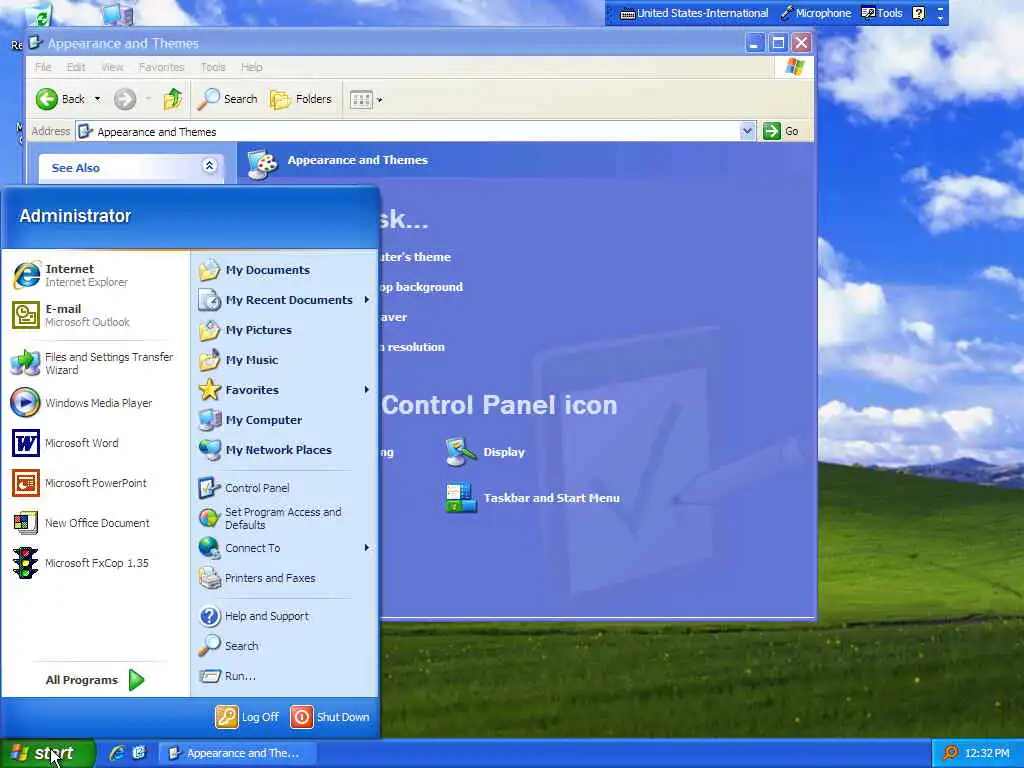The width and height of the screenshot is (1024, 768).
Task: Open the Help menu in menu bar
Action: pyautogui.click(x=251, y=67)
